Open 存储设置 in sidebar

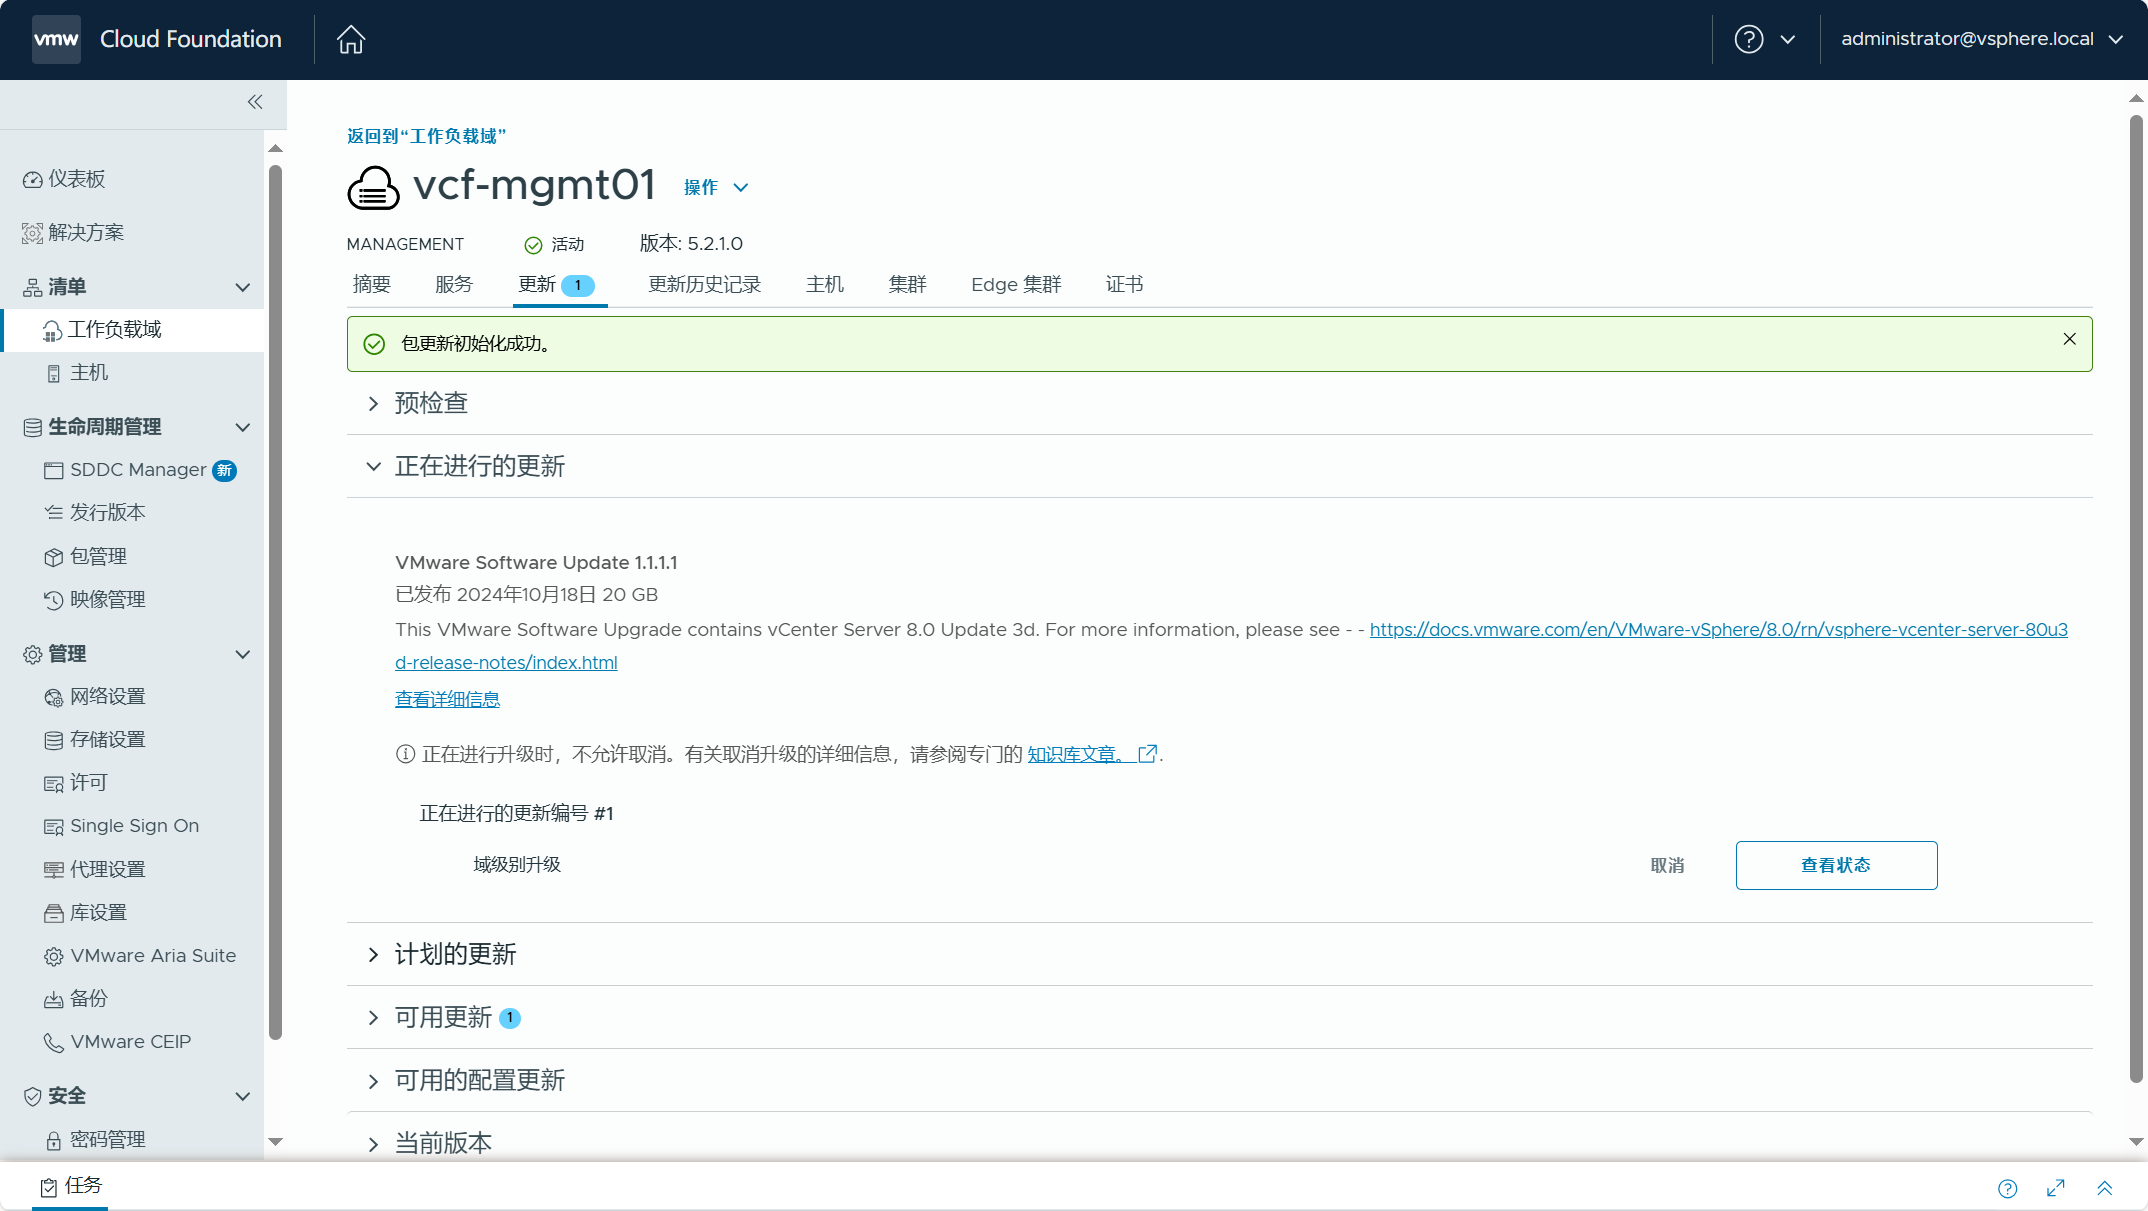click(95, 740)
